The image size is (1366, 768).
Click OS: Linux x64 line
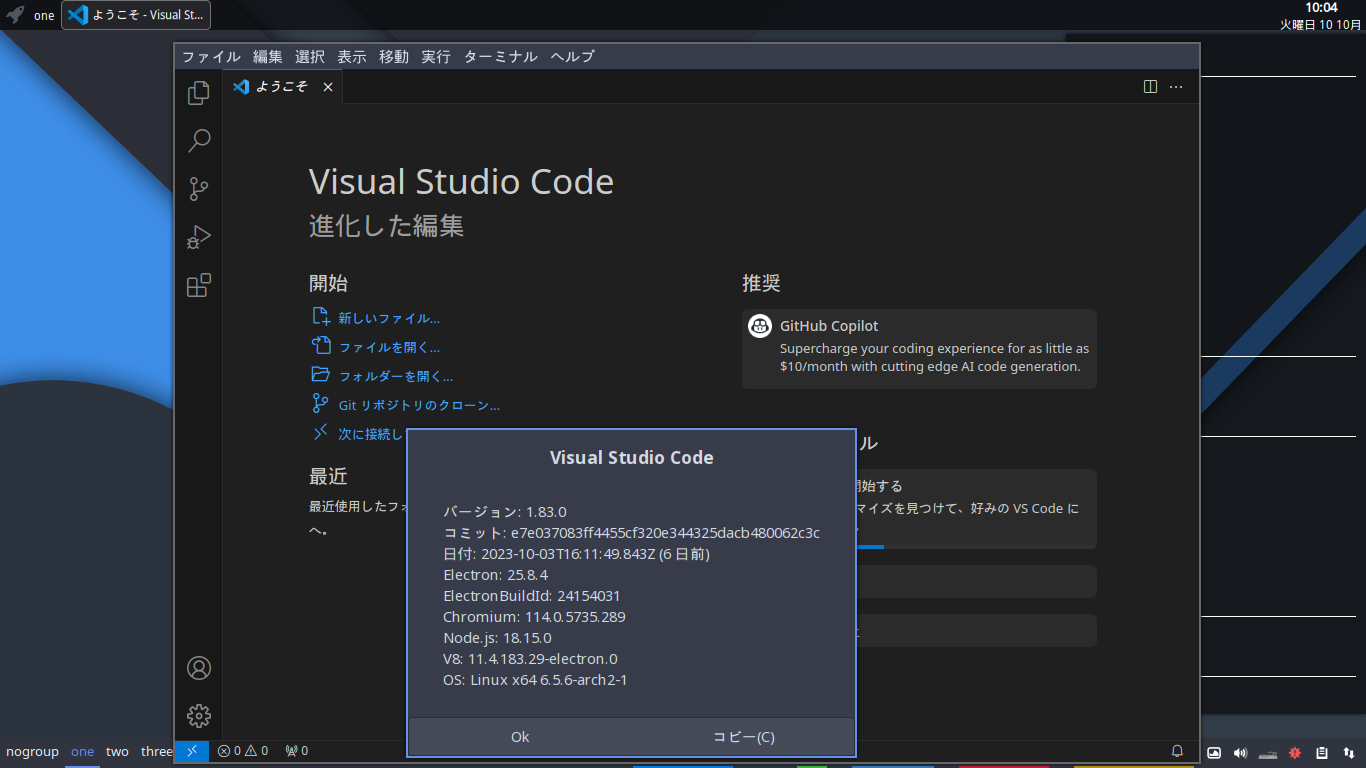click(x=535, y=680)
